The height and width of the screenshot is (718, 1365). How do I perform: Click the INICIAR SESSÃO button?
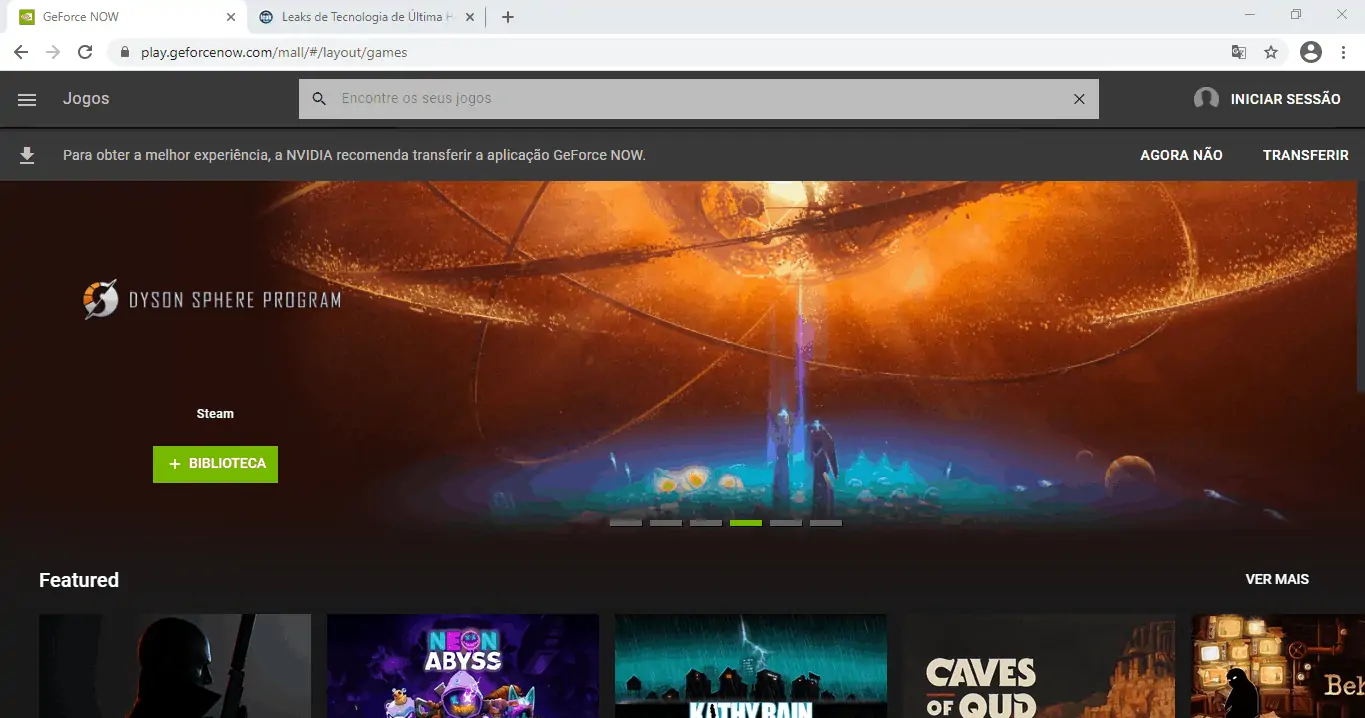tap(1285, 99)
